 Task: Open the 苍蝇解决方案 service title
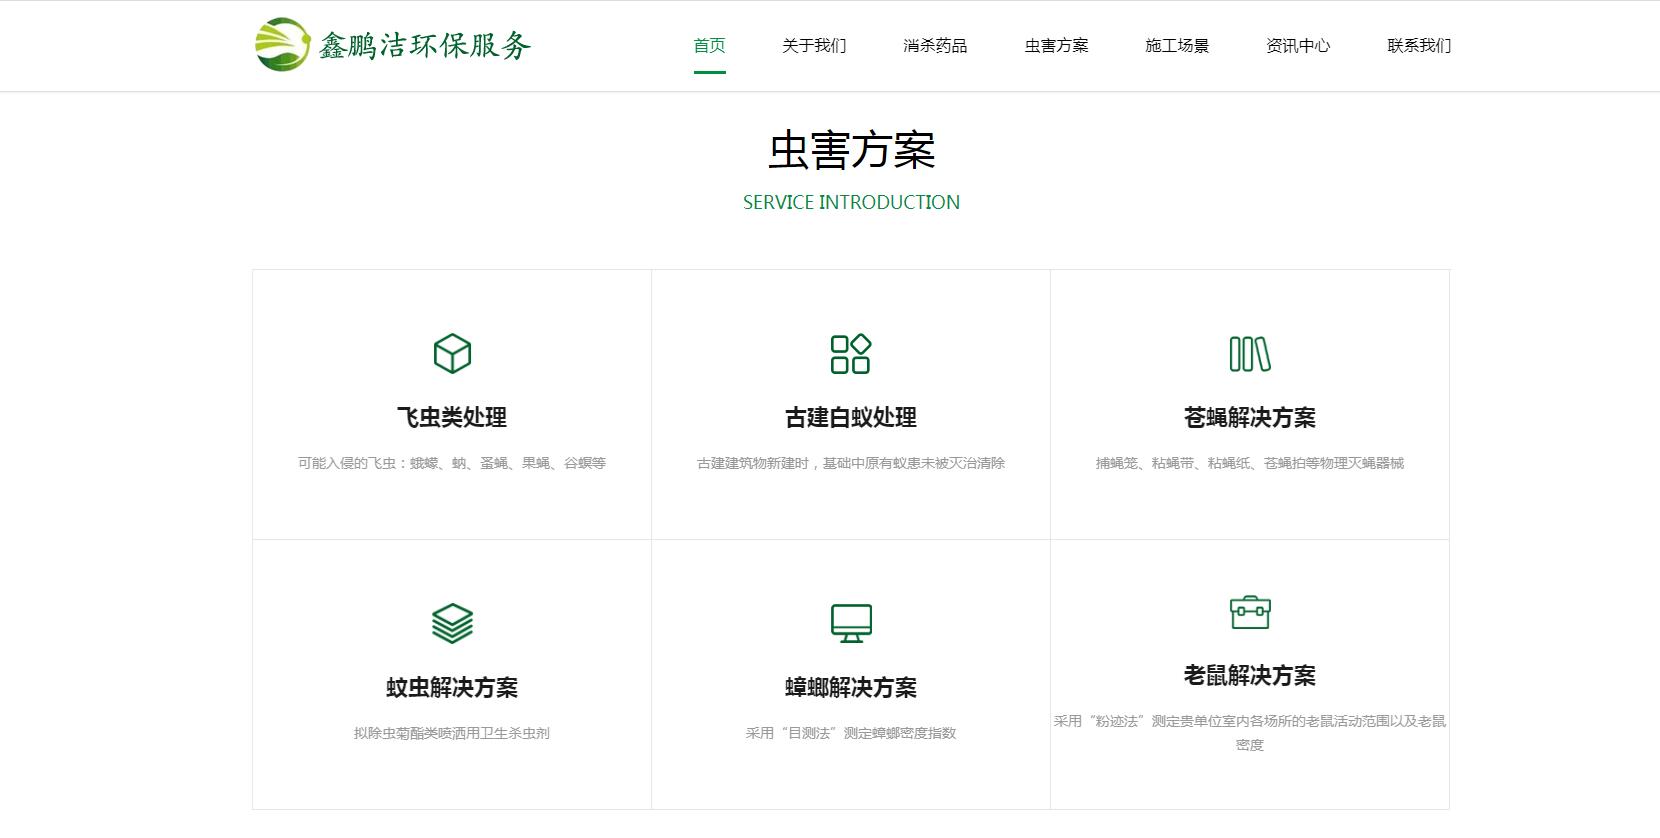(1250, 417)
